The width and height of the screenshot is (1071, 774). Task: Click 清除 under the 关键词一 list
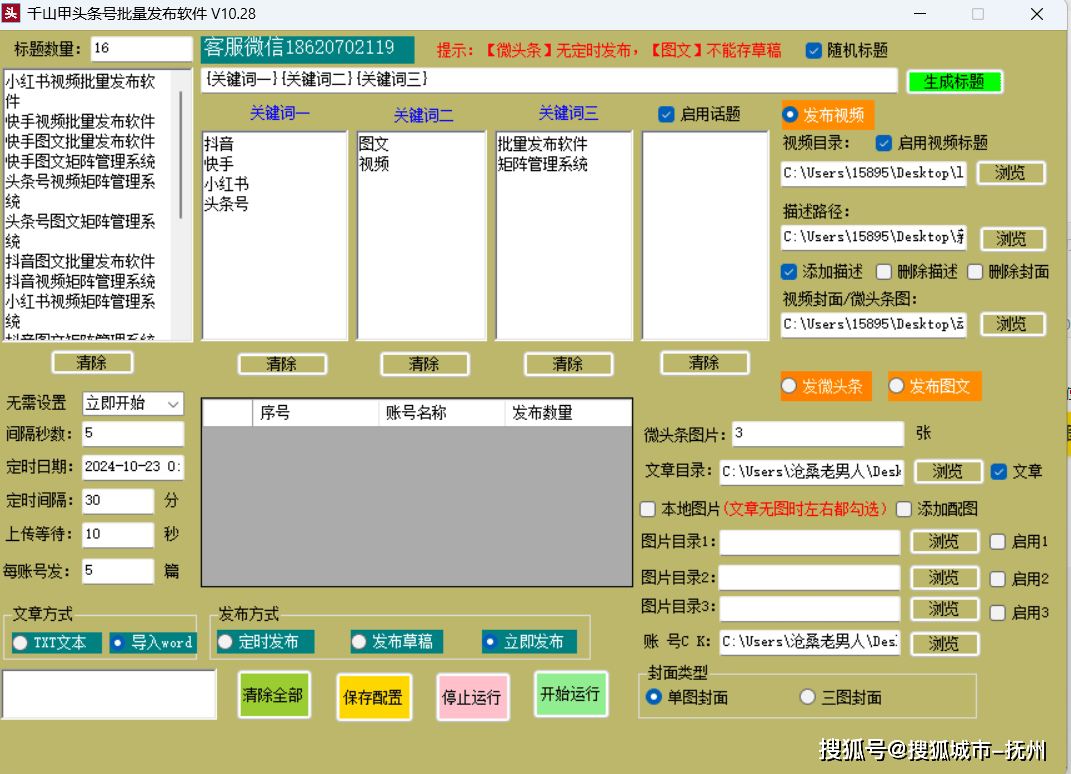pyautogui.click(x=281, y=364)
